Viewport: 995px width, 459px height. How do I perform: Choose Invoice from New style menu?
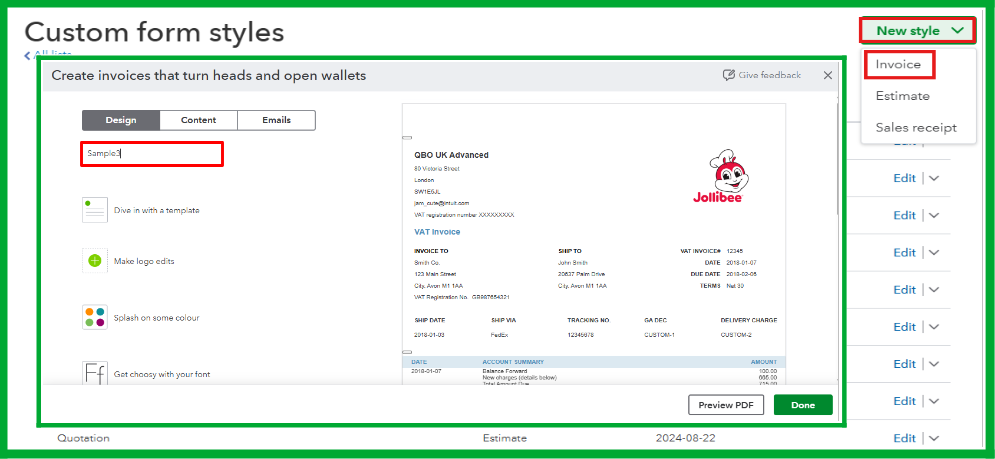[898, 65]
